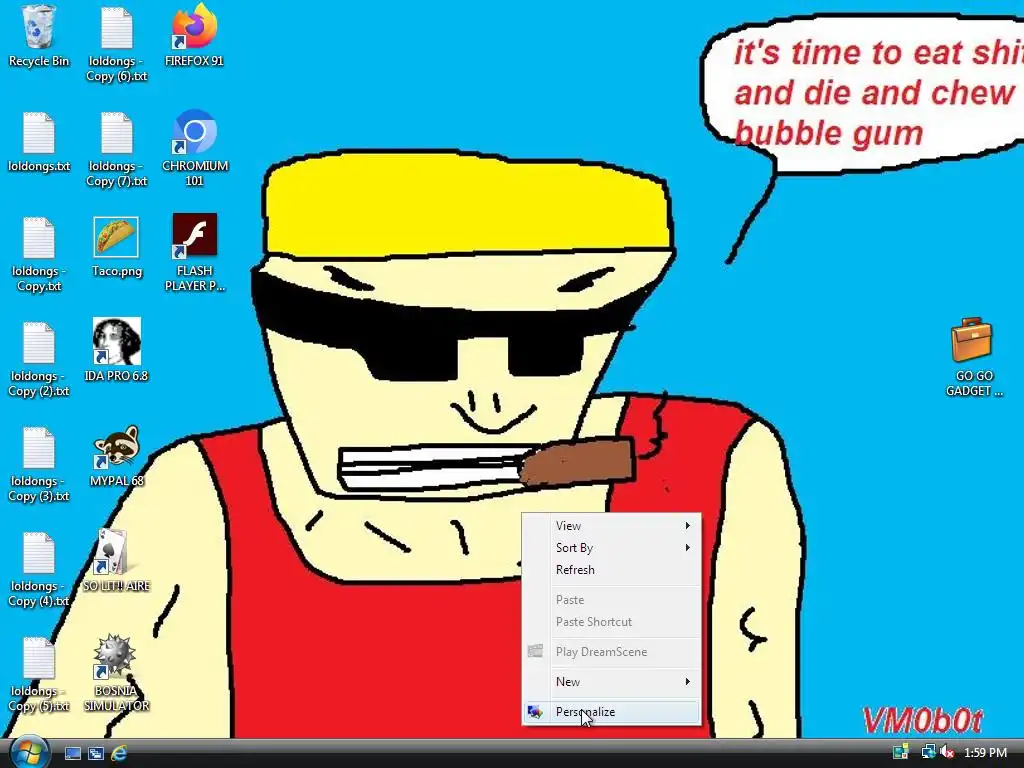The height and width of the screenshot is (768, 1024).
Task: Click Switch Between Windows quick launch icon
Action: (x=96, y=753)
